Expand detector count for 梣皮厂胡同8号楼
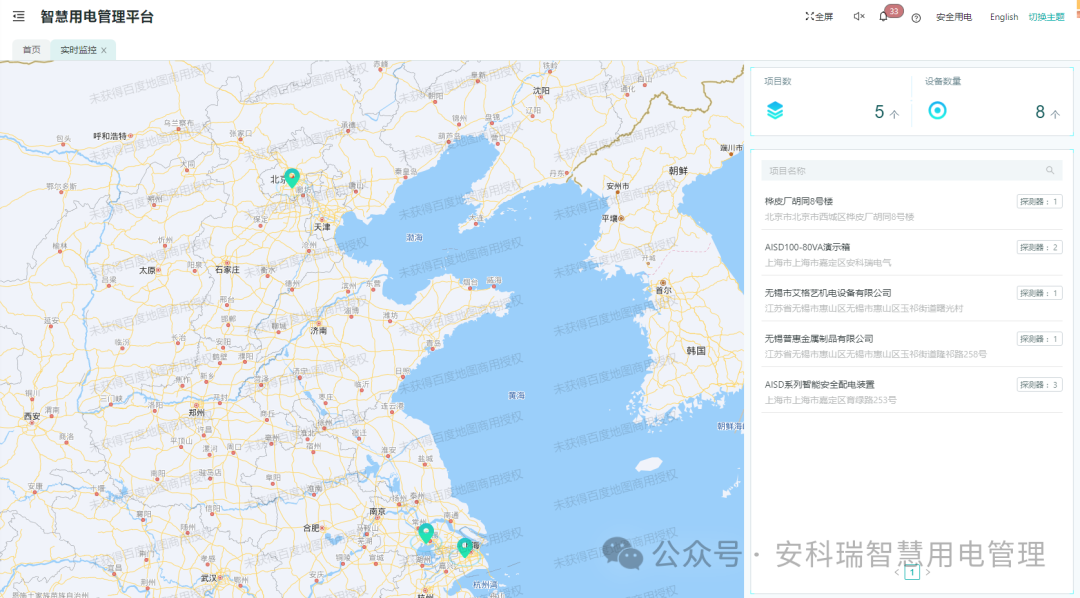 [x=1038, y=200]
